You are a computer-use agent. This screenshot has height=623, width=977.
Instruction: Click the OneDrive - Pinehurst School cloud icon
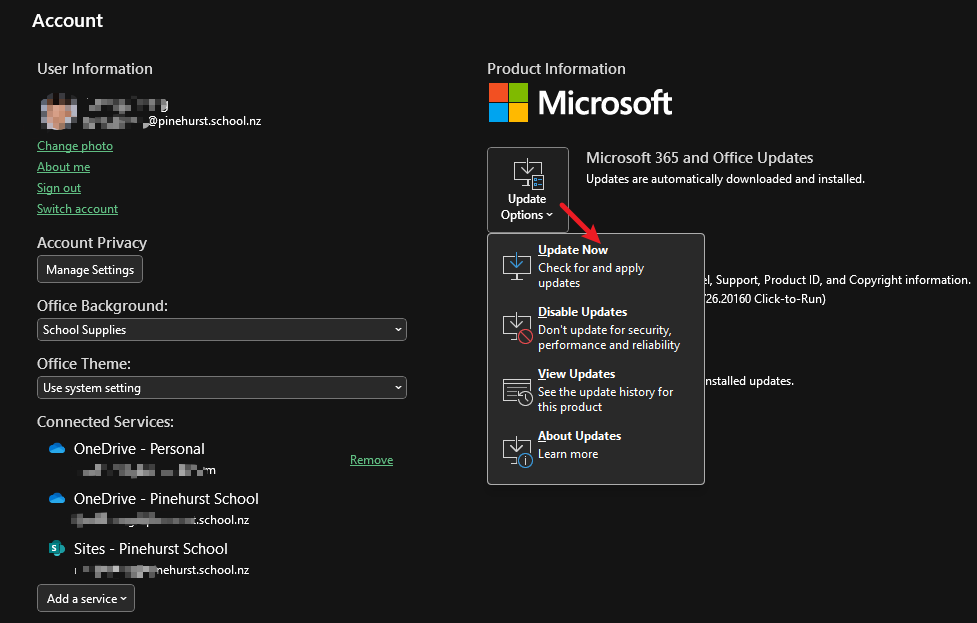[57, 498]
